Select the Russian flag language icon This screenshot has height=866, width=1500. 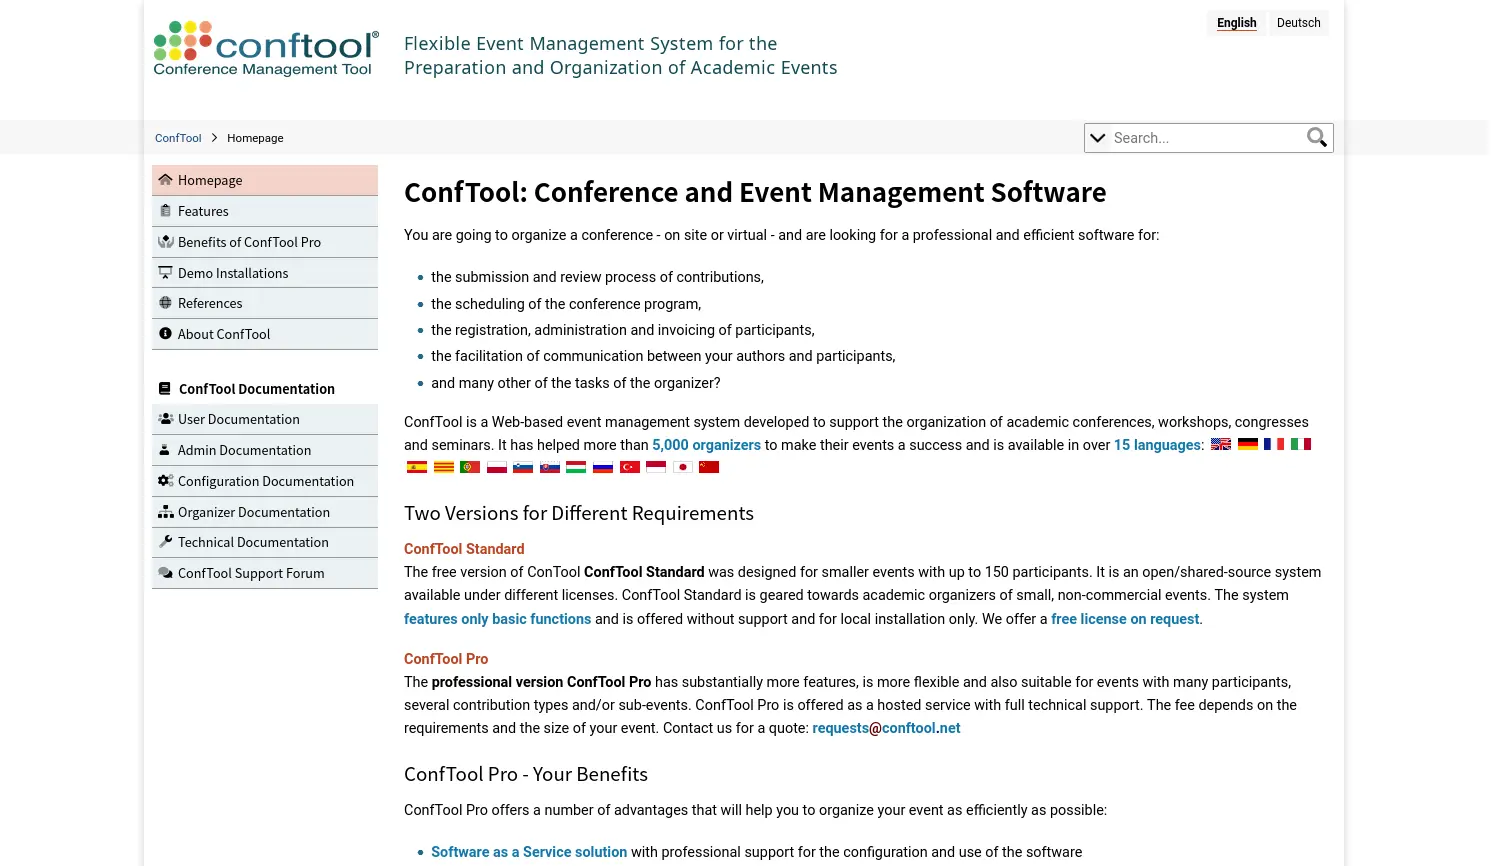coord(603,467)
